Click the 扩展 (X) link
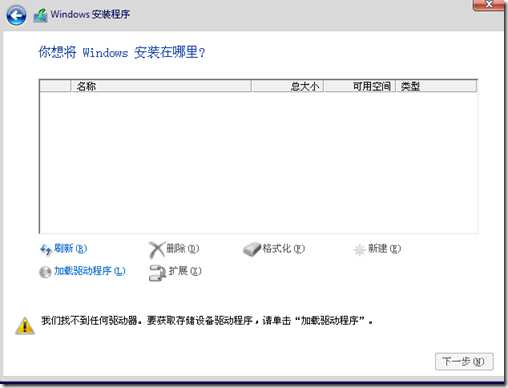Image resolution: width=508 pixels, height=388 pixels. click(x=185, y=271)
